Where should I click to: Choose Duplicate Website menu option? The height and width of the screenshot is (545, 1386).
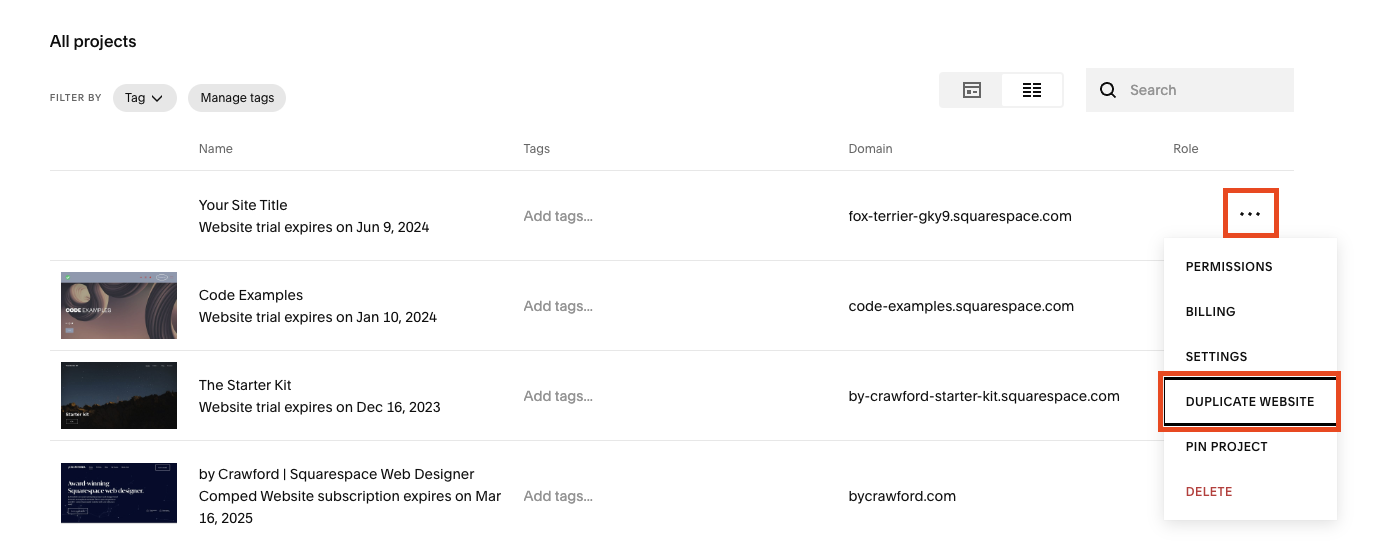click(1250, 402)
